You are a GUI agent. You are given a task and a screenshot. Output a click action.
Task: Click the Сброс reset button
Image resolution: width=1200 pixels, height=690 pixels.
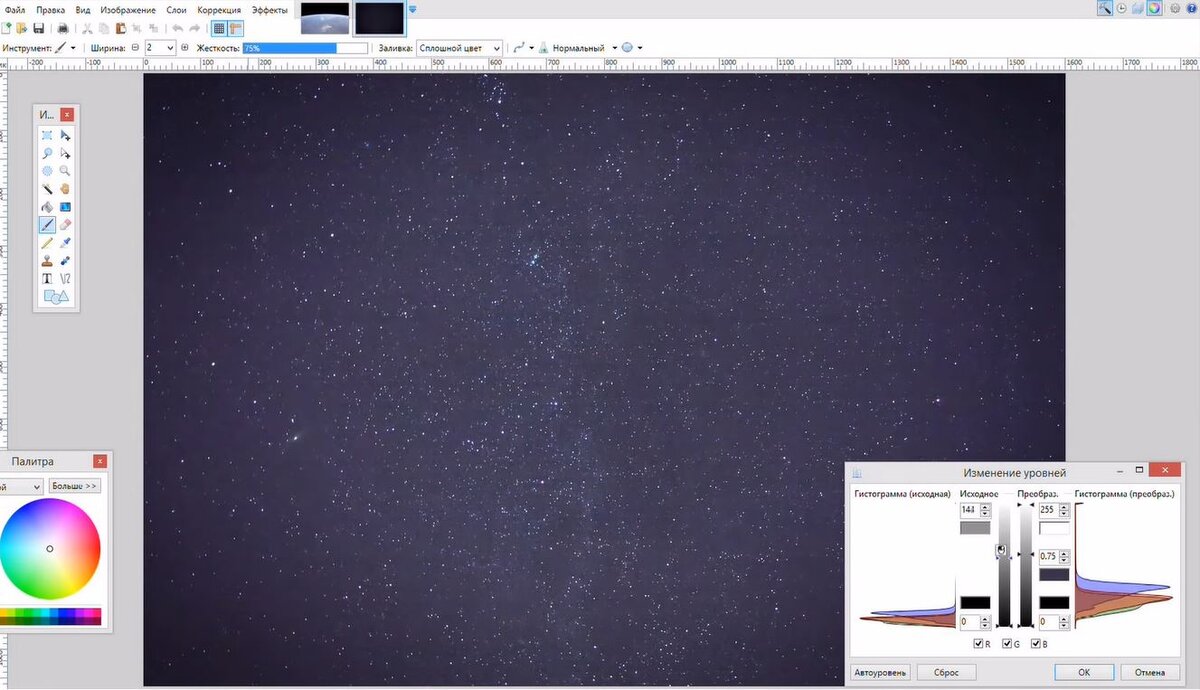pos(946,672)
